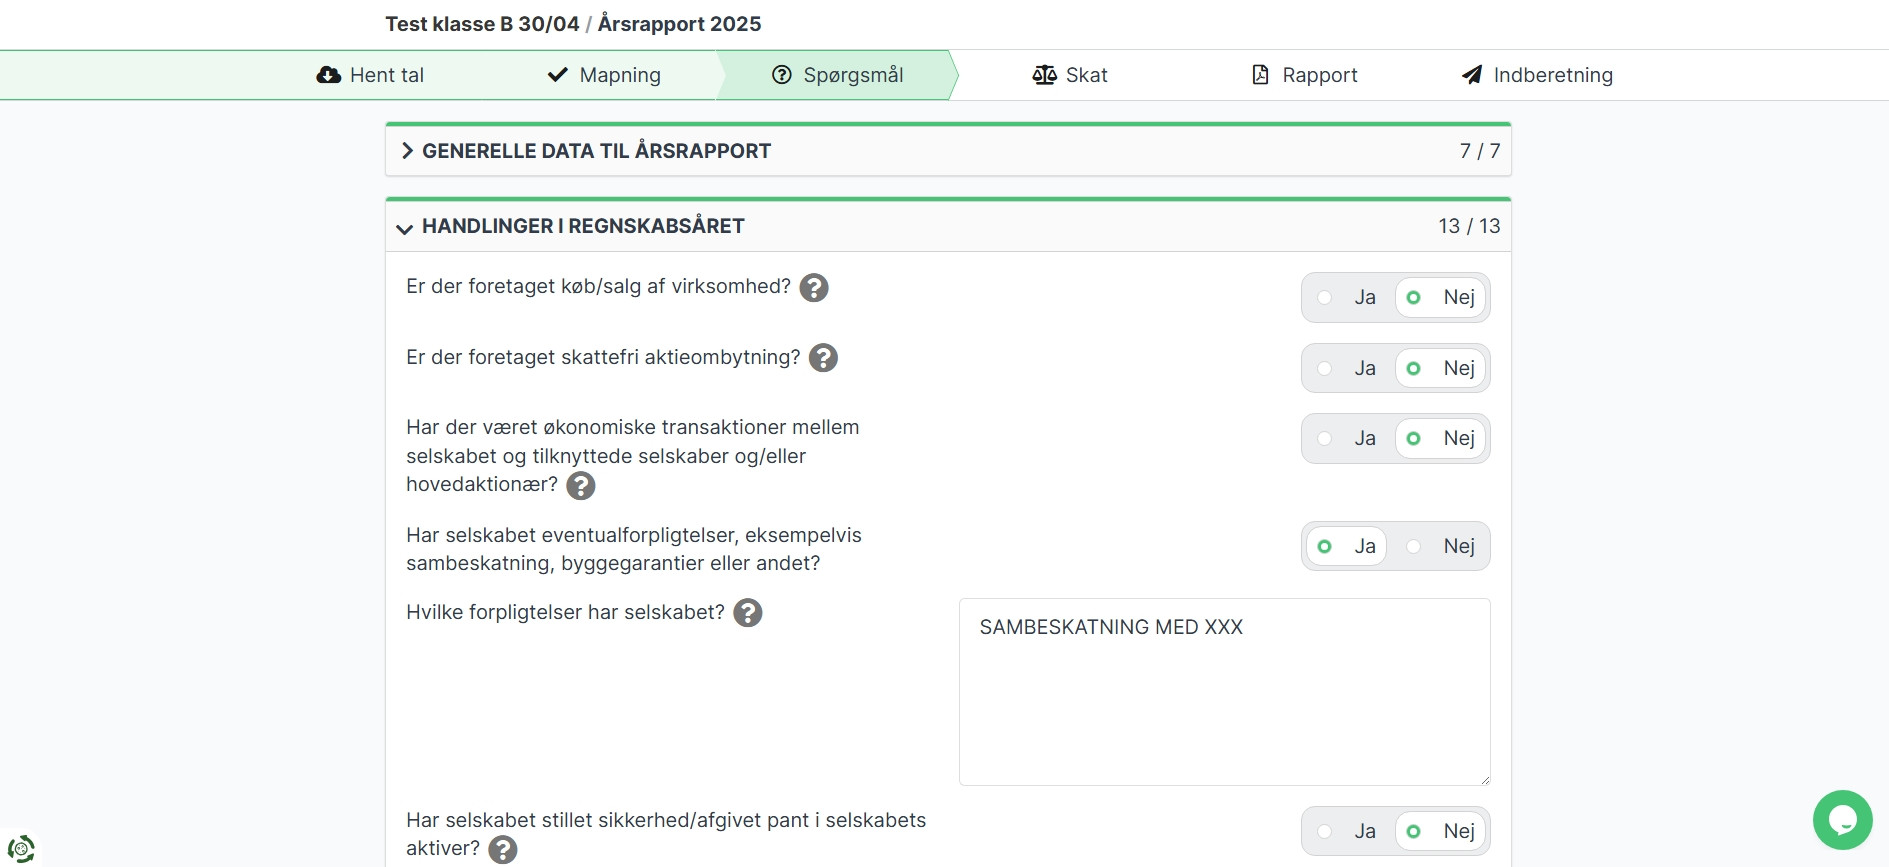Switch eventualforpligtelser answer to Nej
Viewport: 1889px width, 867px height.
point(1441,546)
